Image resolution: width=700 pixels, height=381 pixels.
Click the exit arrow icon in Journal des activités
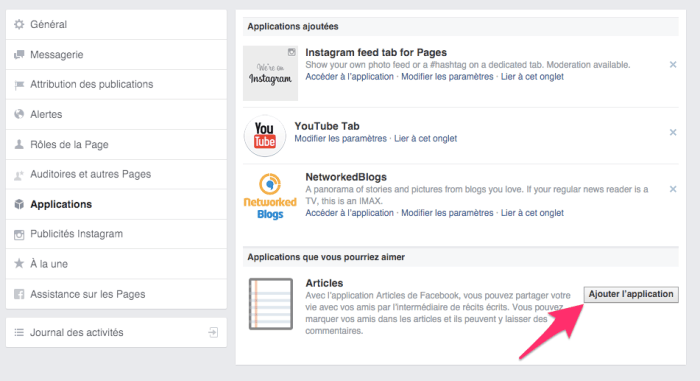coord(213,332)
